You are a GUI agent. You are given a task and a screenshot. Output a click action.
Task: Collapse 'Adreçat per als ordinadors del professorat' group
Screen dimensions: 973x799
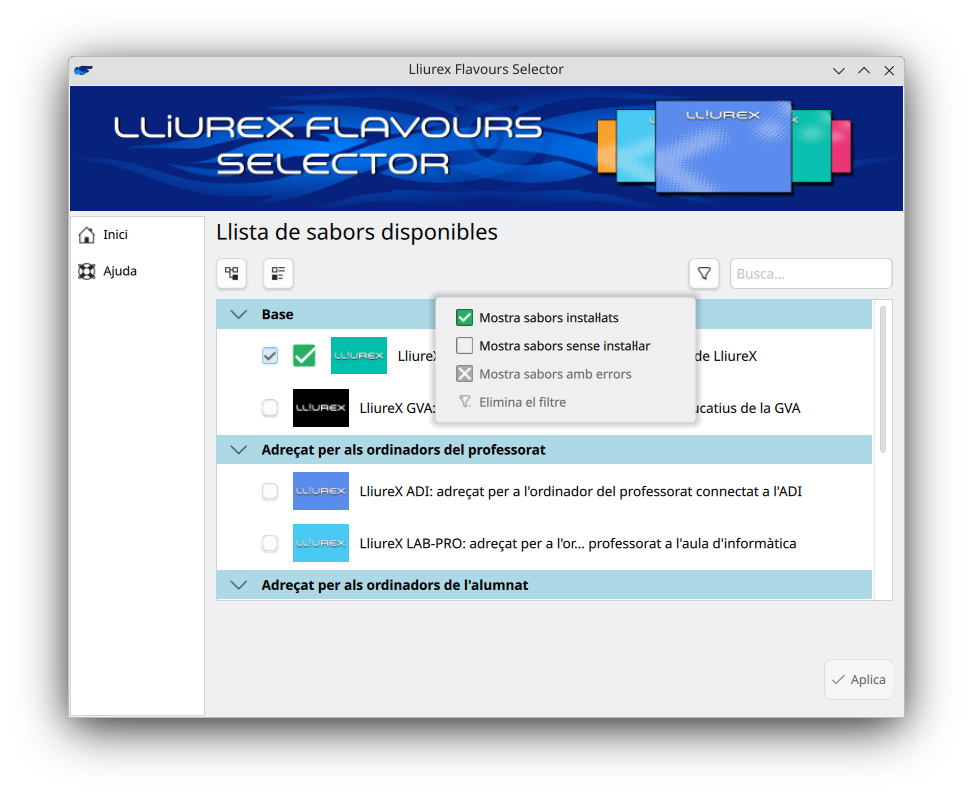238,450
